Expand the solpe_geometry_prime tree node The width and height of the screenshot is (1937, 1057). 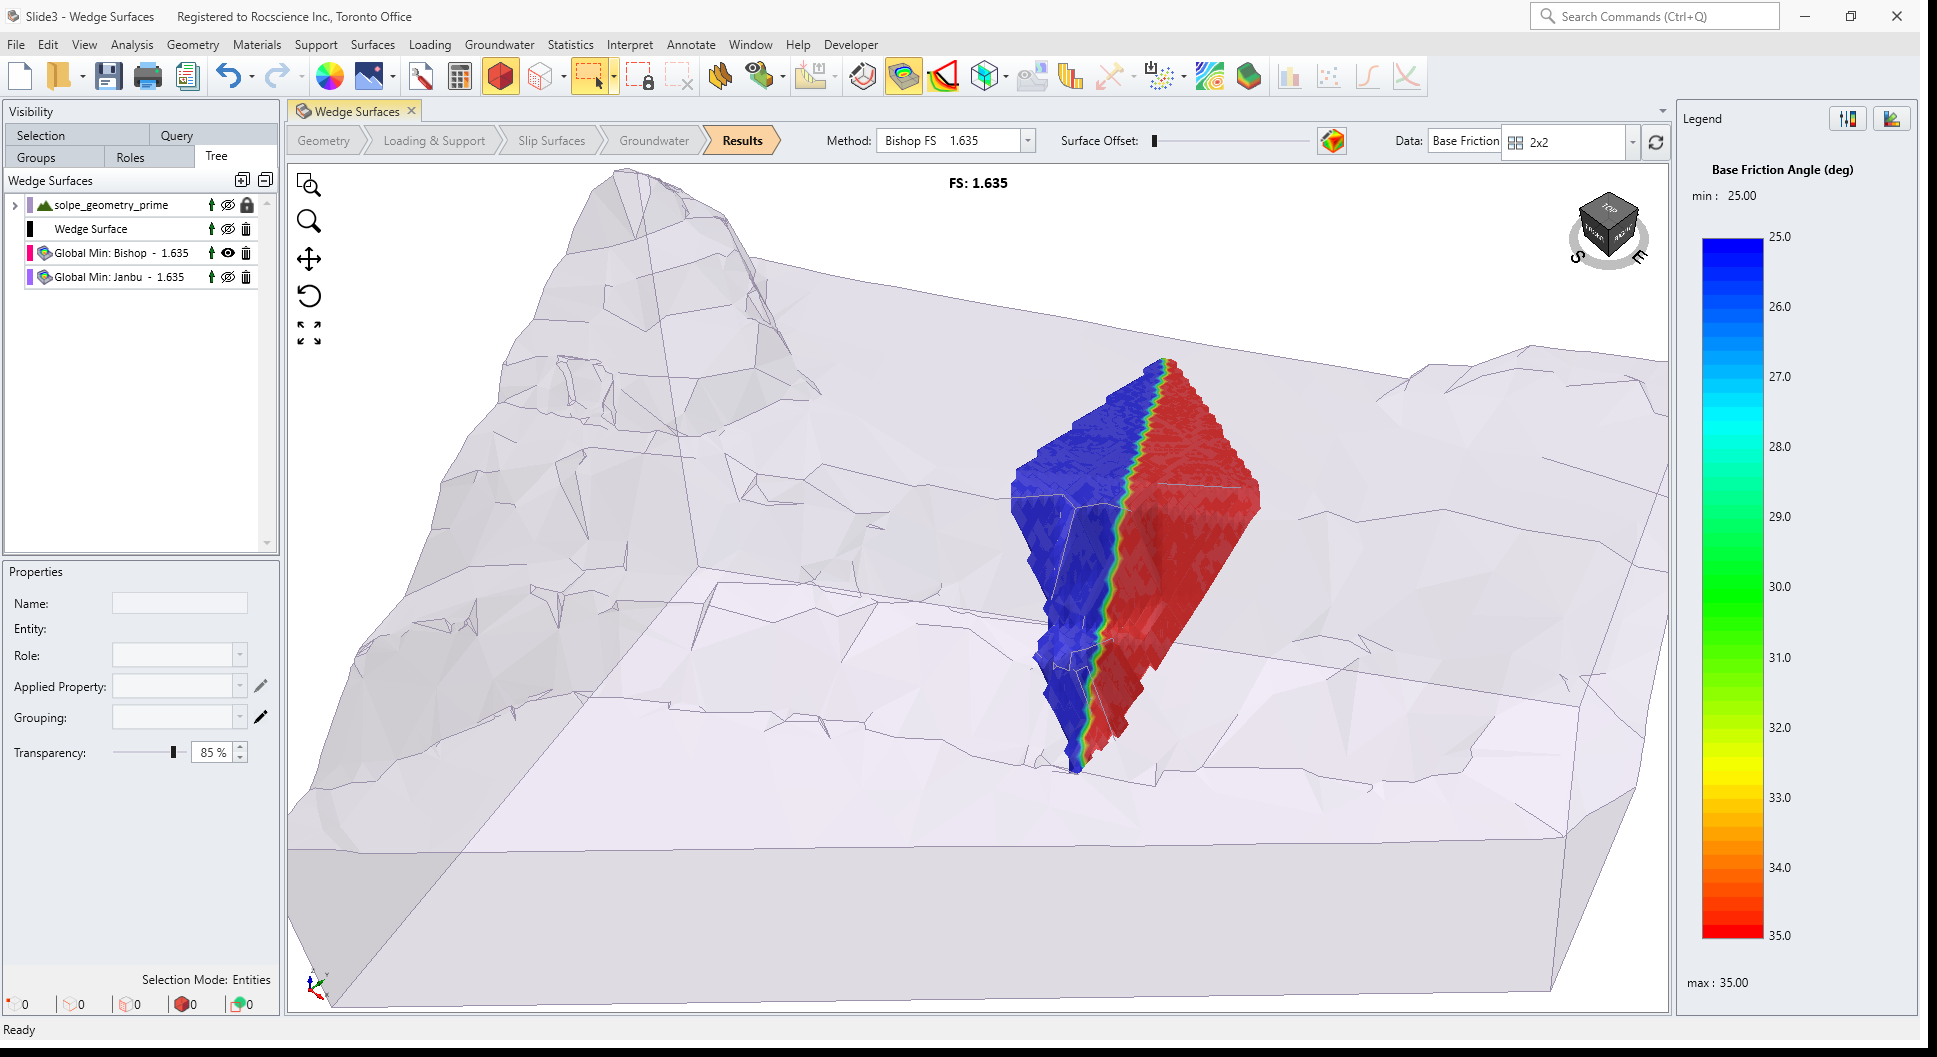(14, 204)
